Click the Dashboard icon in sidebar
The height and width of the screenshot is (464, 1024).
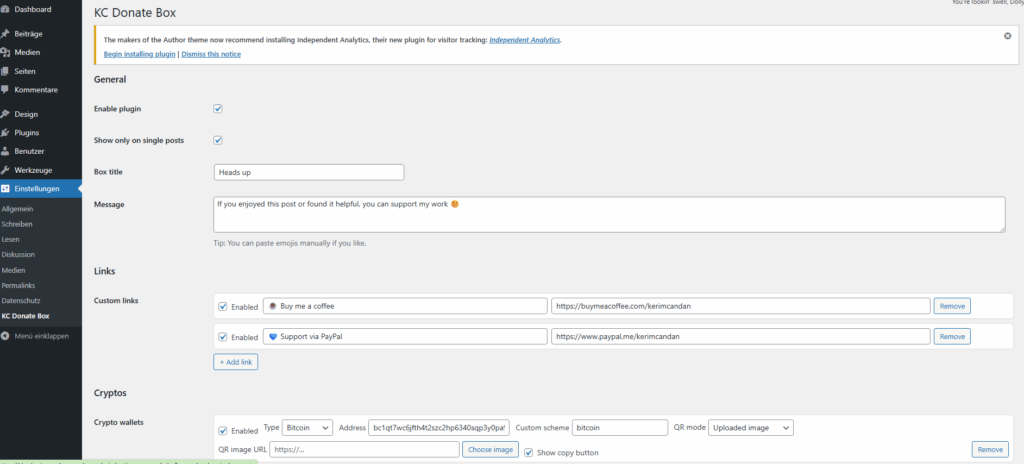[x=6, y=9]
